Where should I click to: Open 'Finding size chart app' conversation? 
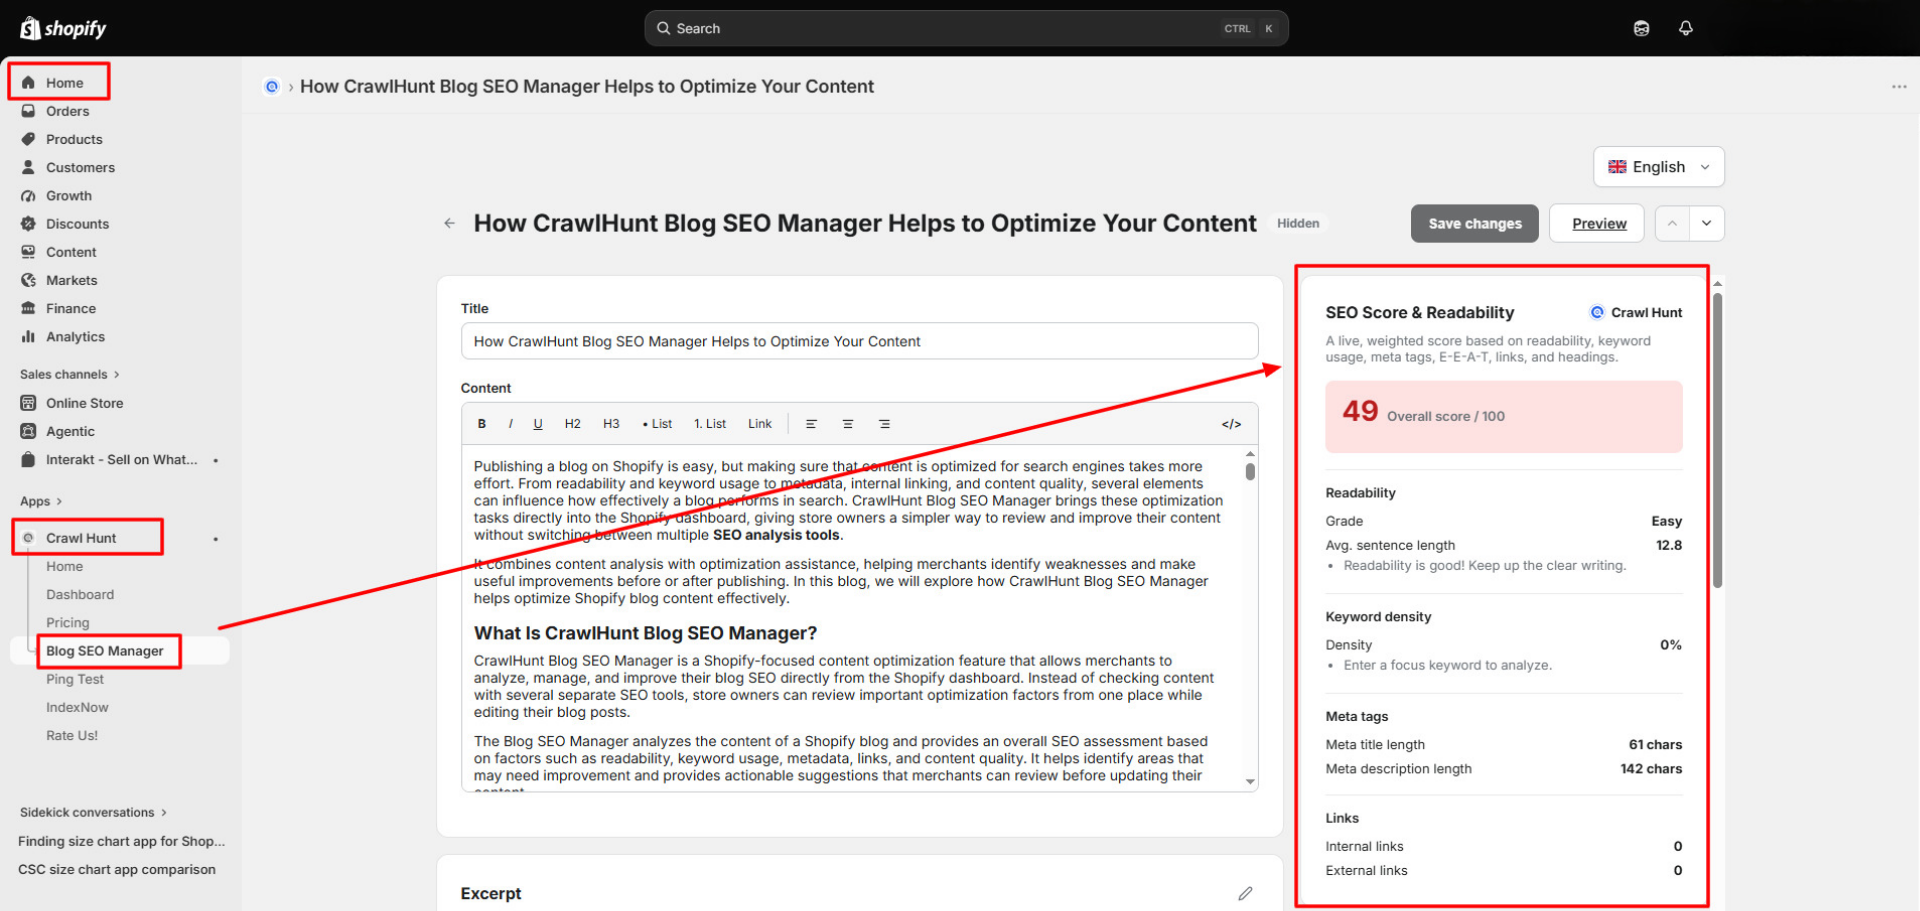[122, 841]
